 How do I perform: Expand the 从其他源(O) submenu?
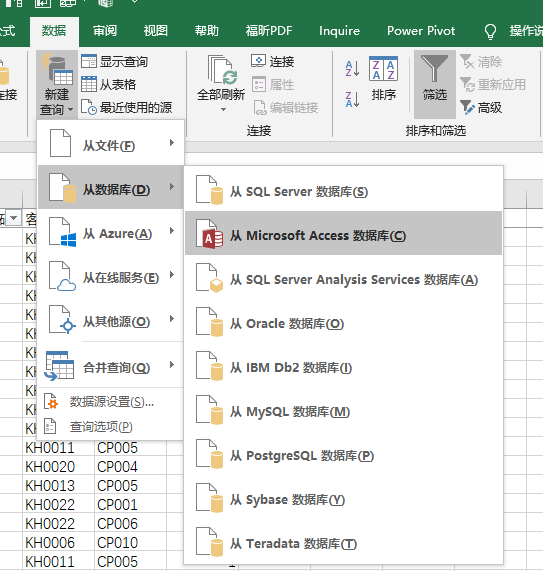point(111,319)
